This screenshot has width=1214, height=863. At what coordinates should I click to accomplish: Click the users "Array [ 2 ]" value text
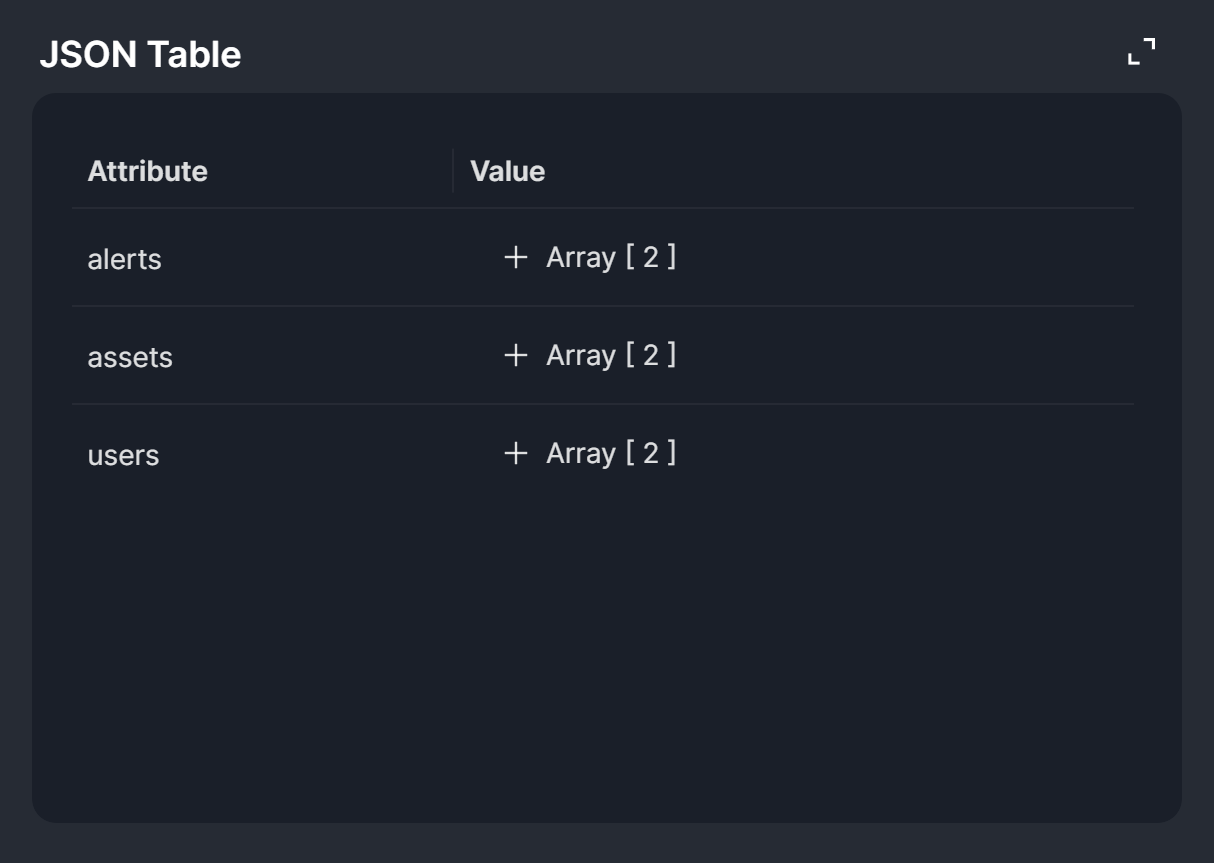pyautogui.click(x=610, y=453)
